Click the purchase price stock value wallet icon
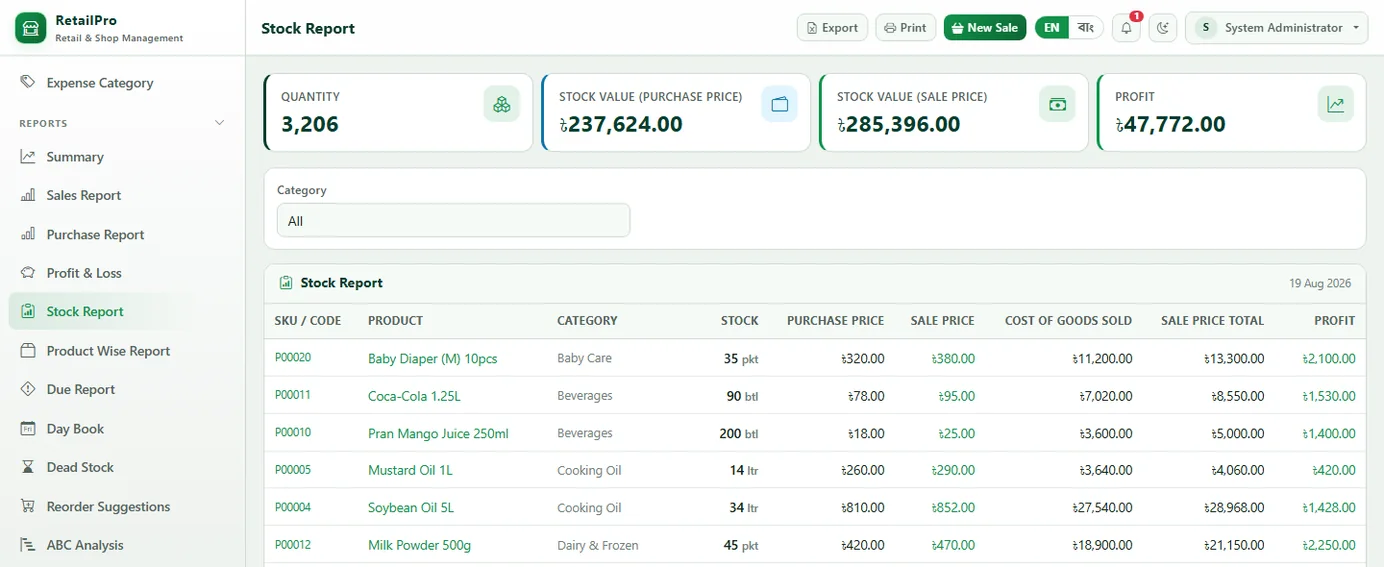The image size is (1384, 567). [x=780, y=104]
